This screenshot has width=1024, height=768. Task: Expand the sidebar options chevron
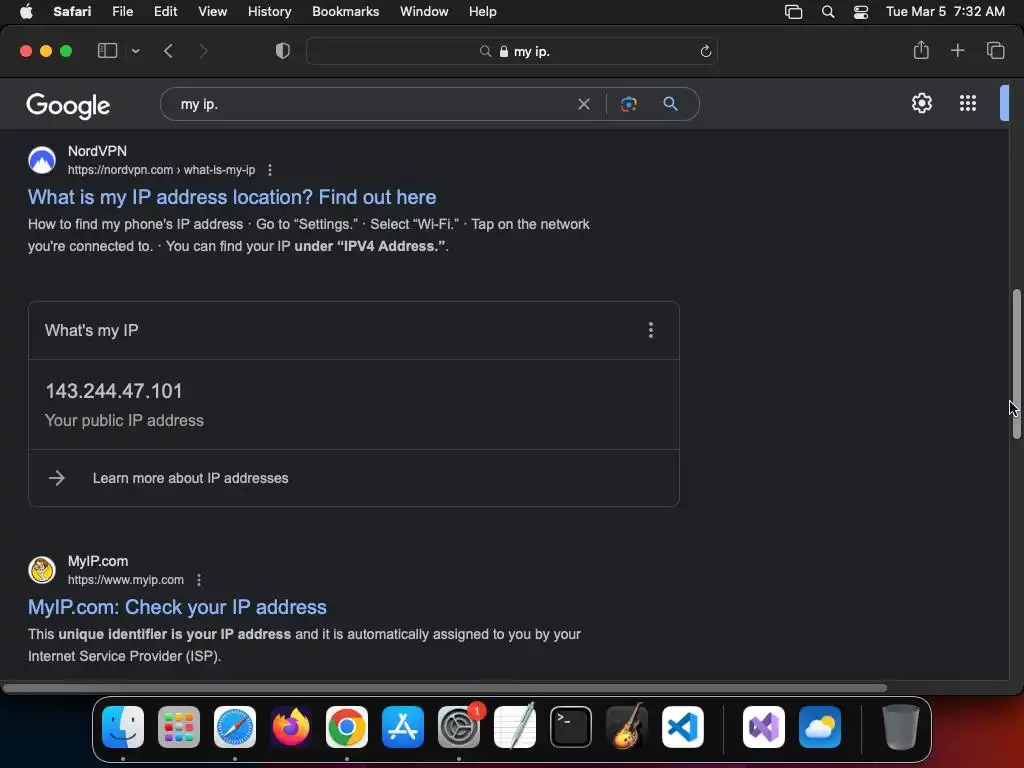pos(135,51)
